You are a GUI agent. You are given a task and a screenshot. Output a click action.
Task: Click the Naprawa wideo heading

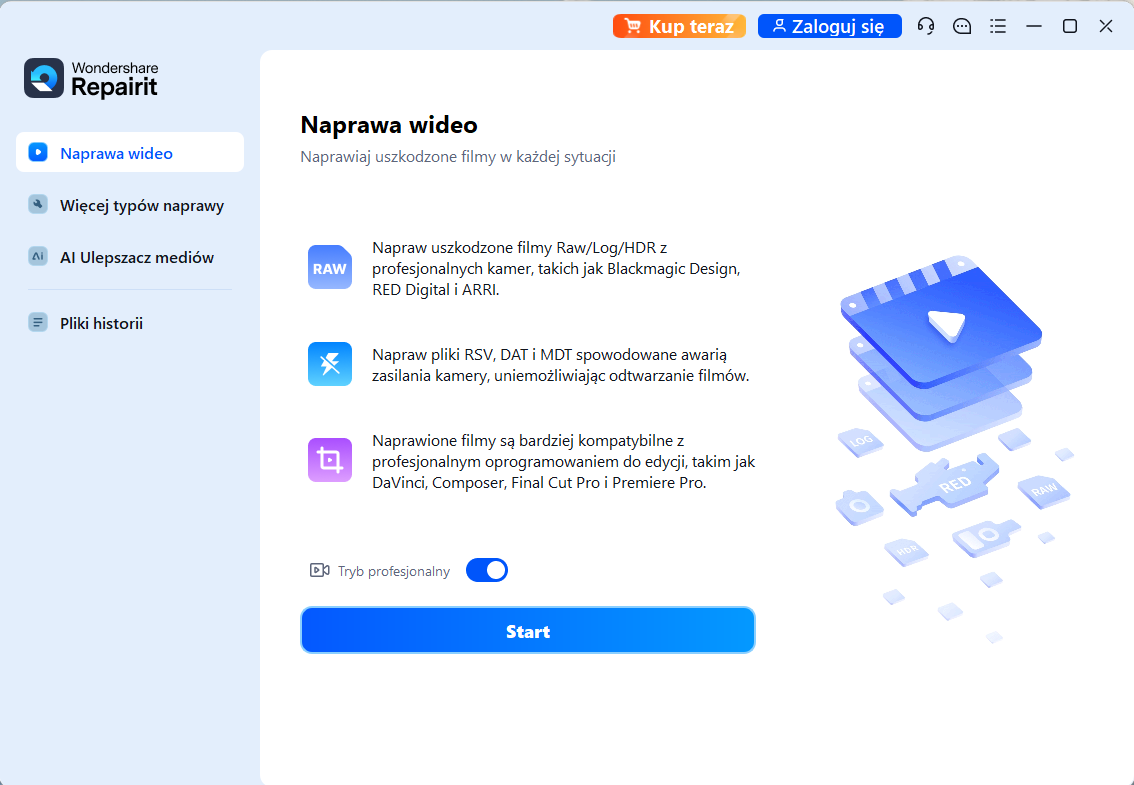click(389, 124)
